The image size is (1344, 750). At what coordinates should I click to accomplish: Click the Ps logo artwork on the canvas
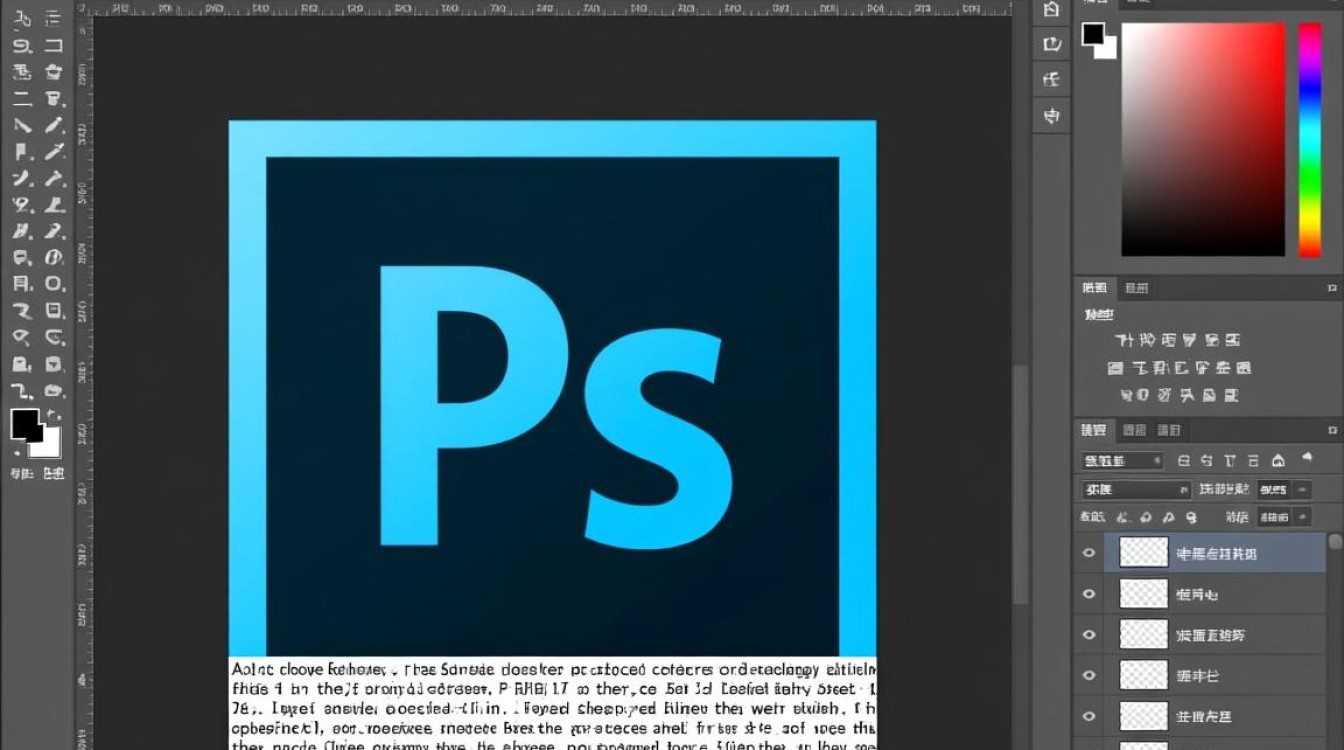click(552, 388)
